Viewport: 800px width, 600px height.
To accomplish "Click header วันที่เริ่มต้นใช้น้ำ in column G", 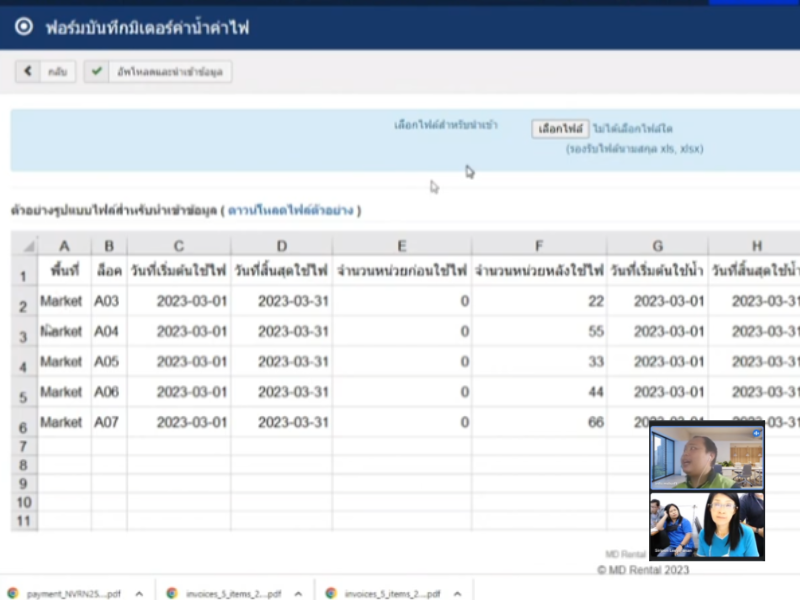I will coord(657,270).
